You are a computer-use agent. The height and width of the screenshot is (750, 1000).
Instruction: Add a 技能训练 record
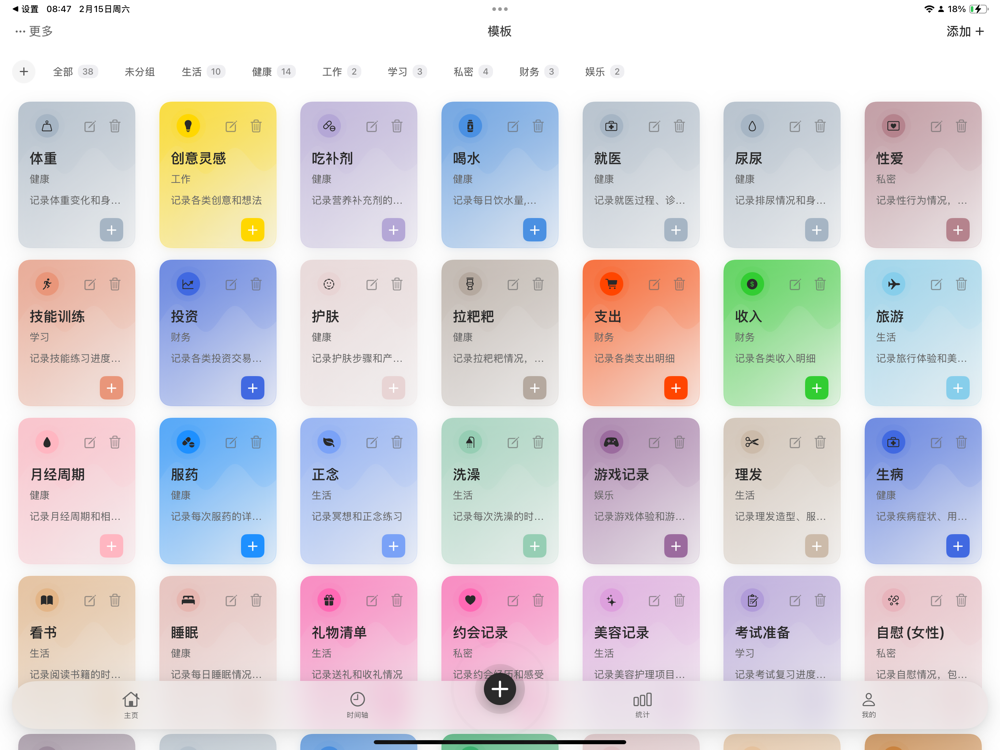click(112, 388)
